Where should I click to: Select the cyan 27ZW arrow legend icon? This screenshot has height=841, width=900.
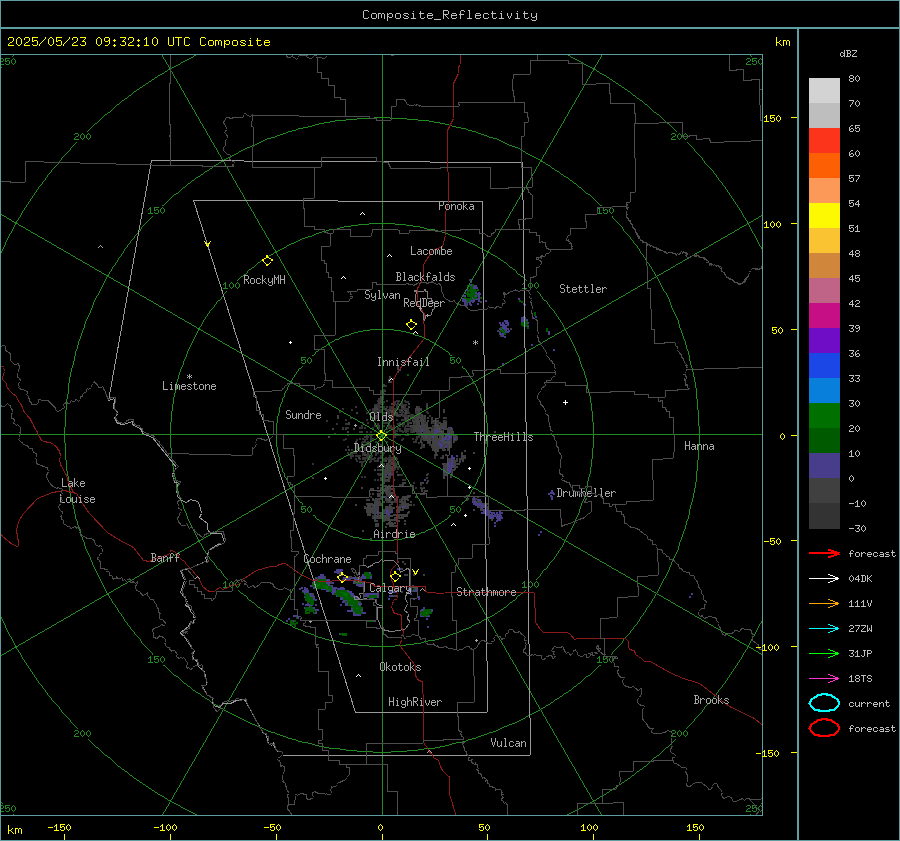824,629
